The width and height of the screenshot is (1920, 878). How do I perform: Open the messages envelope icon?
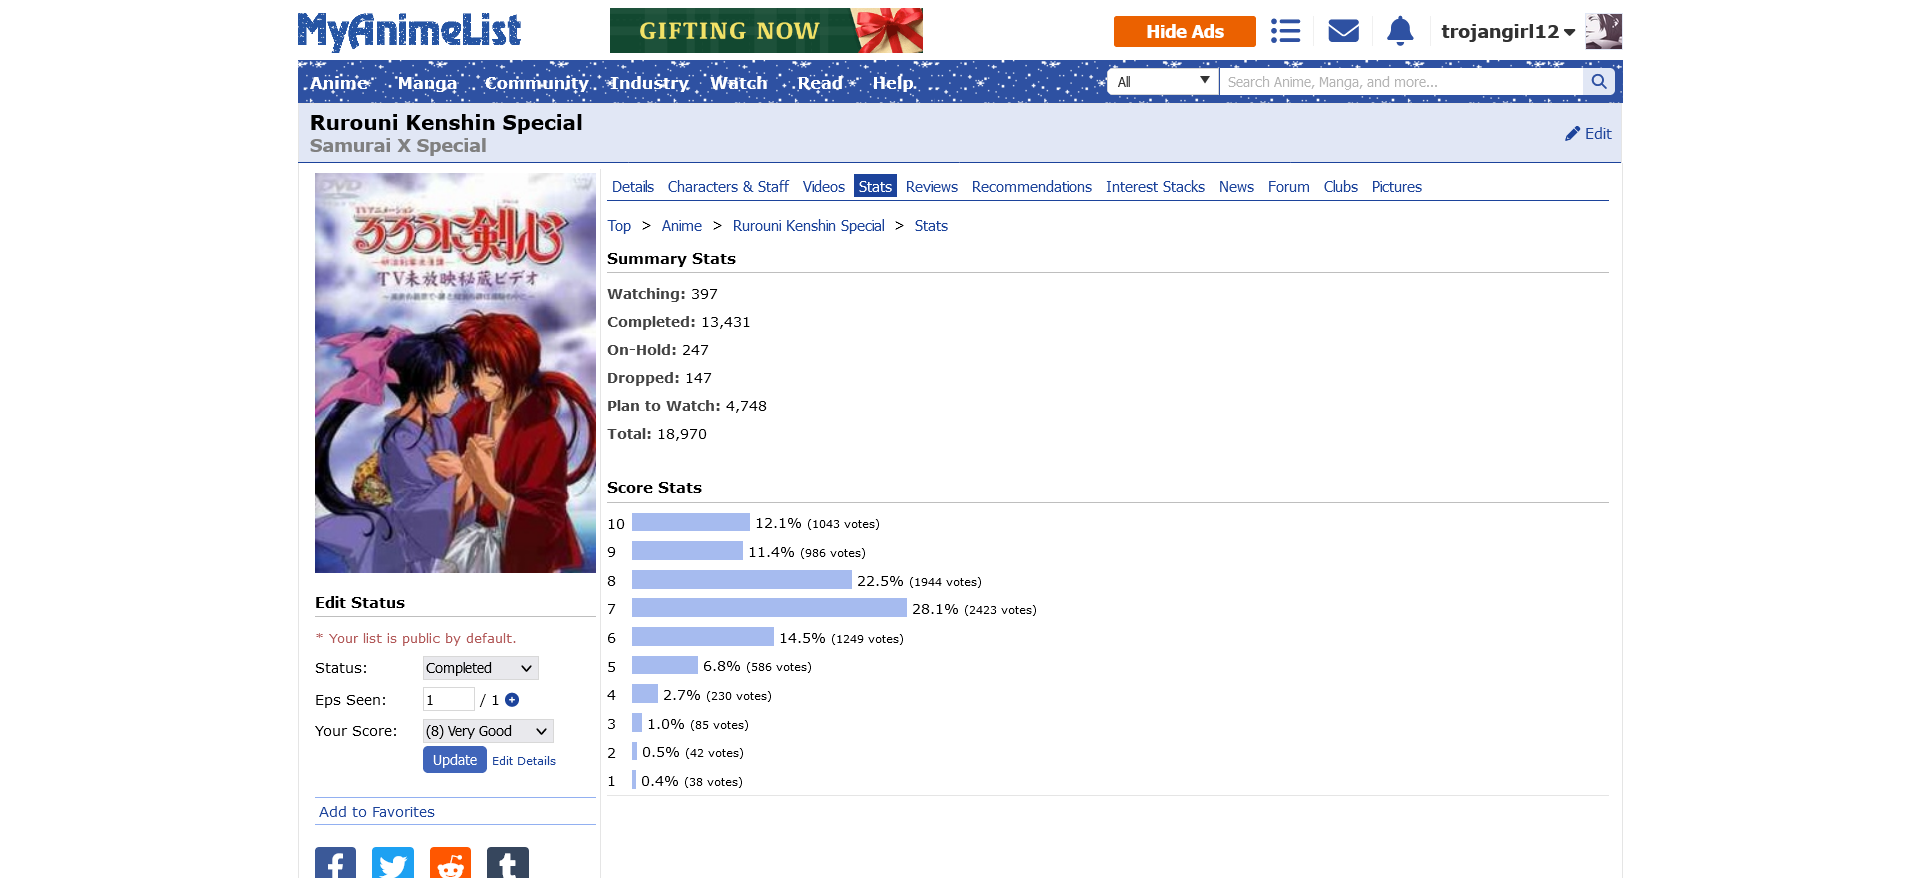tap(1343, 31)
